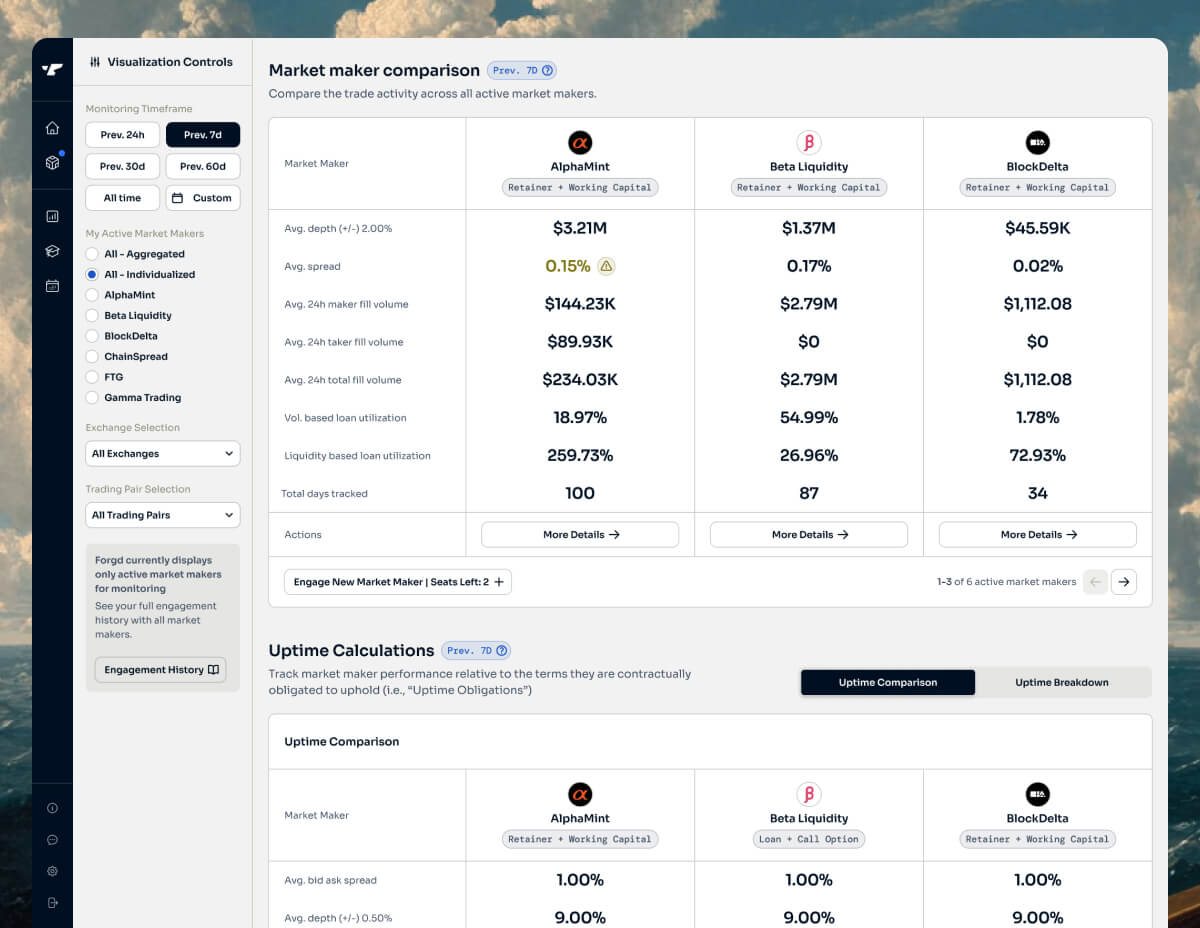Switch to the Uptime Comparison tab
Image resolution: width=1200 pixels, height=928 pixels.
(888, 682)
